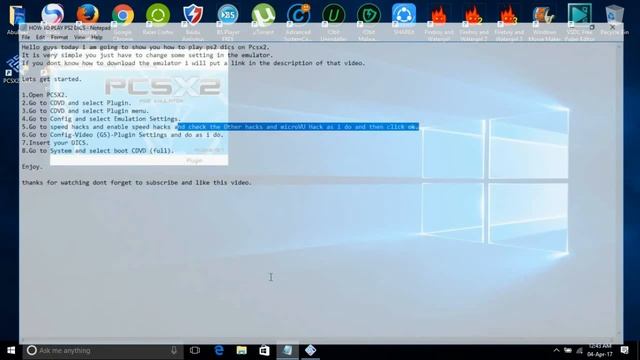
Task: Open the Recycle Bin desktop icon
Action: pos(614,16)
